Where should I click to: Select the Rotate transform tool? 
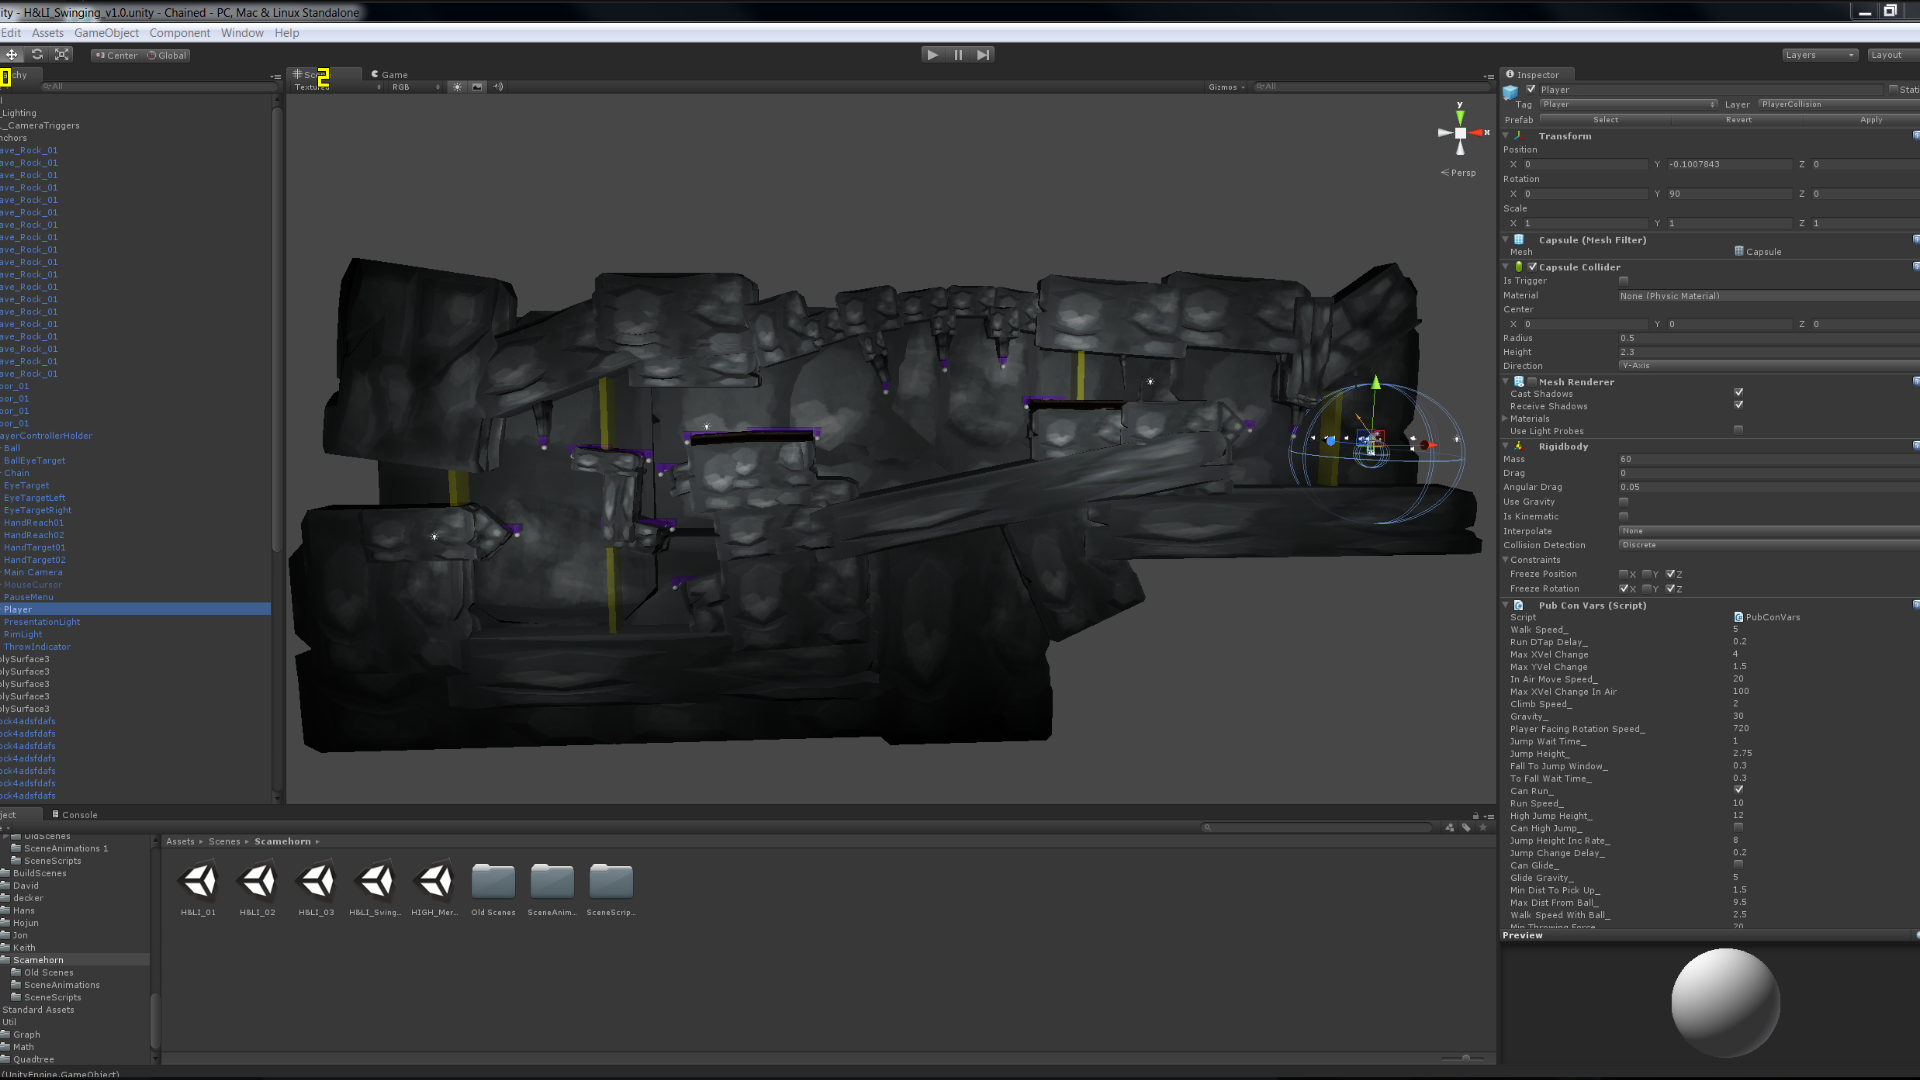[37, 55]
